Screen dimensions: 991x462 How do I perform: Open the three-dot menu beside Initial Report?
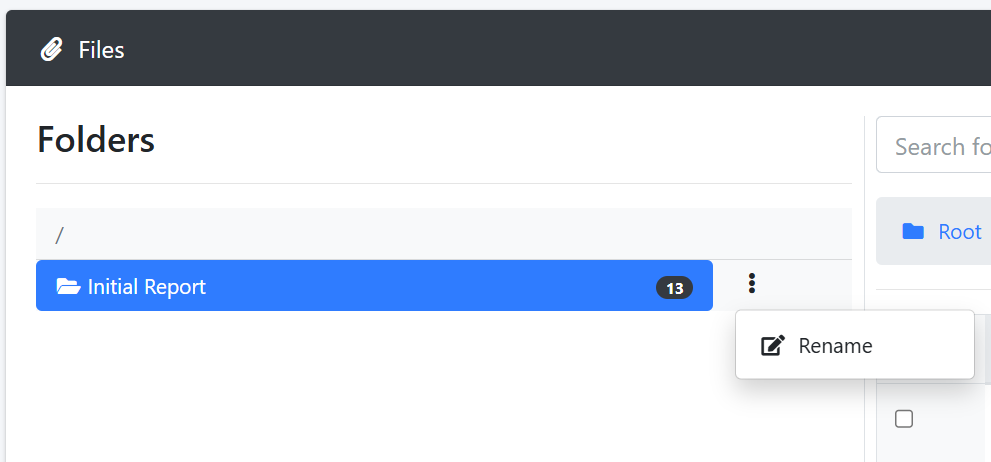pyautogui.click(x=751, y=284)
